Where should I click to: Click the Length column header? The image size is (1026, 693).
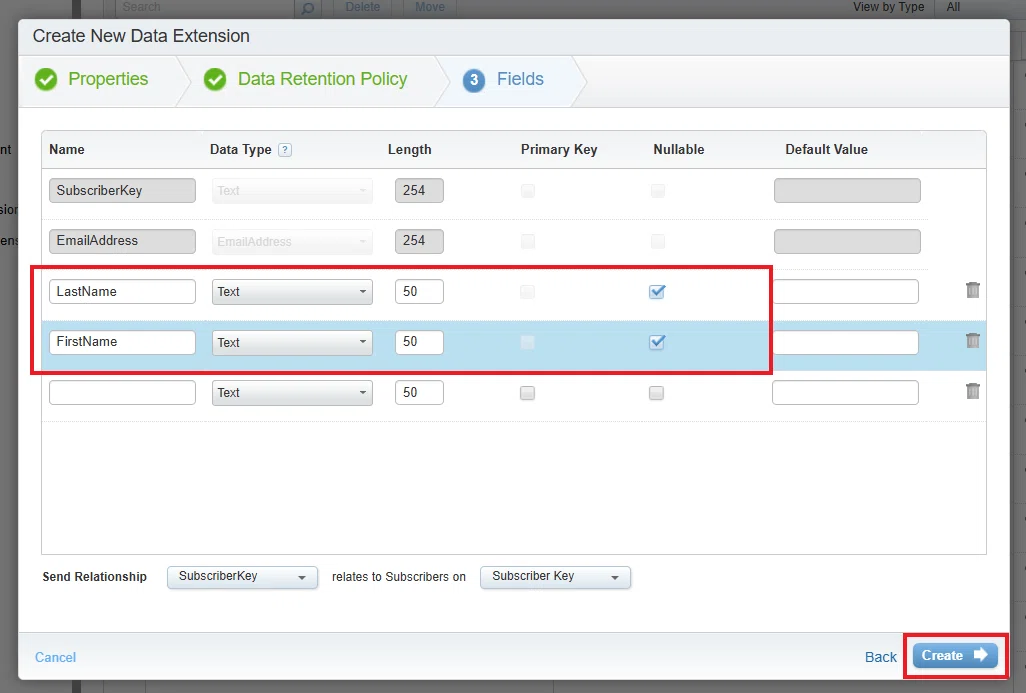[x=410, y=150]
